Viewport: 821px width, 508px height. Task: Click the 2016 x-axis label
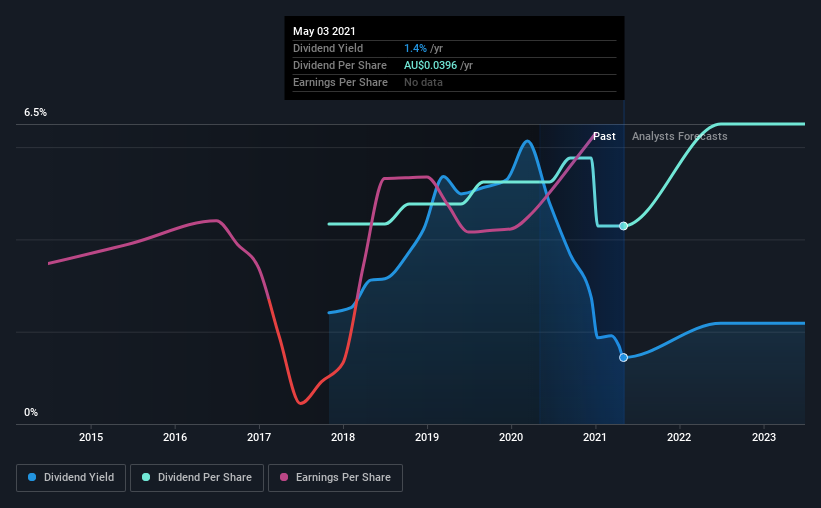[x=175, y=437]
